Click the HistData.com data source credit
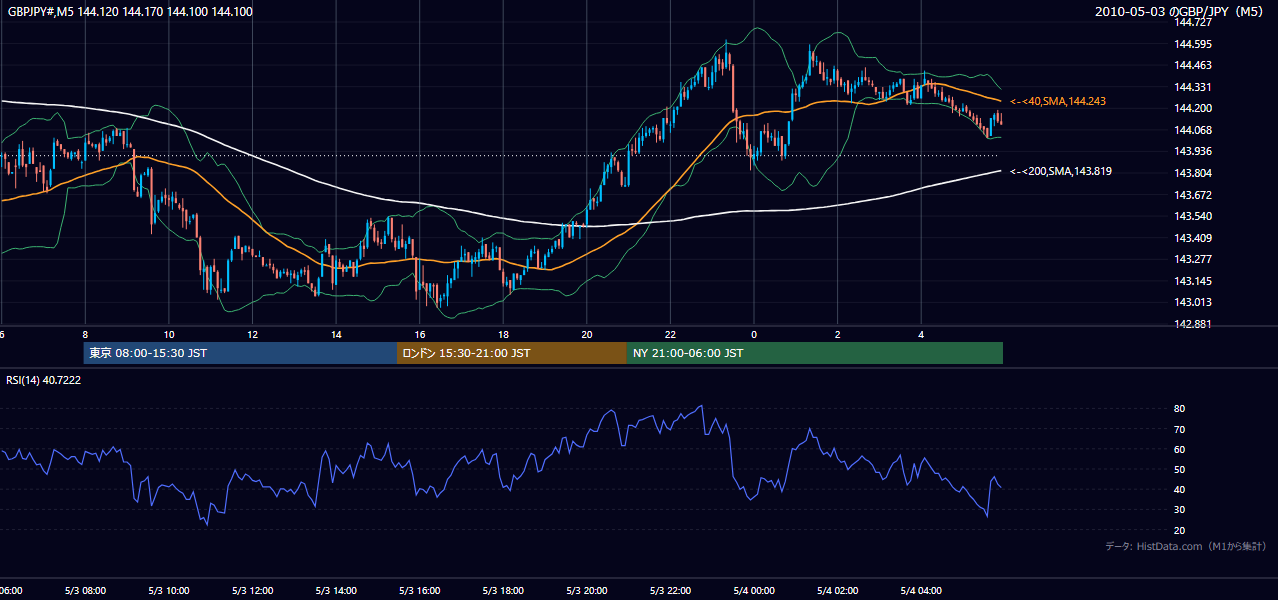 tap(1186, 546)
